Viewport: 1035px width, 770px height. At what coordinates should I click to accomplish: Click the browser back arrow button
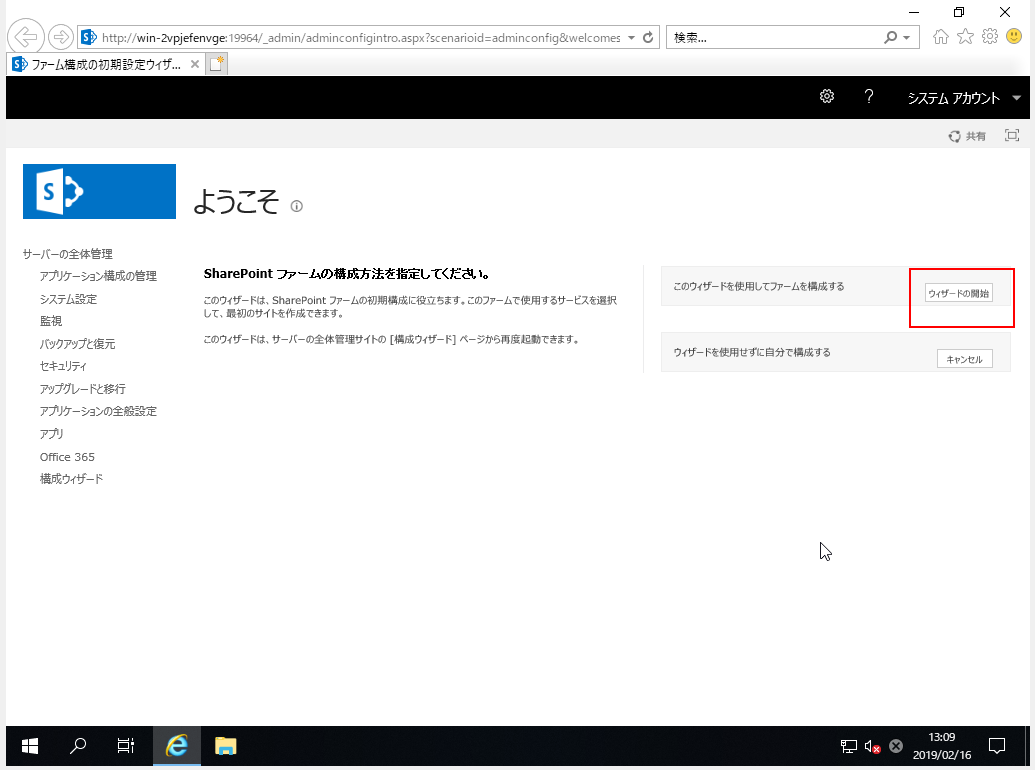[x=26, y=37]
